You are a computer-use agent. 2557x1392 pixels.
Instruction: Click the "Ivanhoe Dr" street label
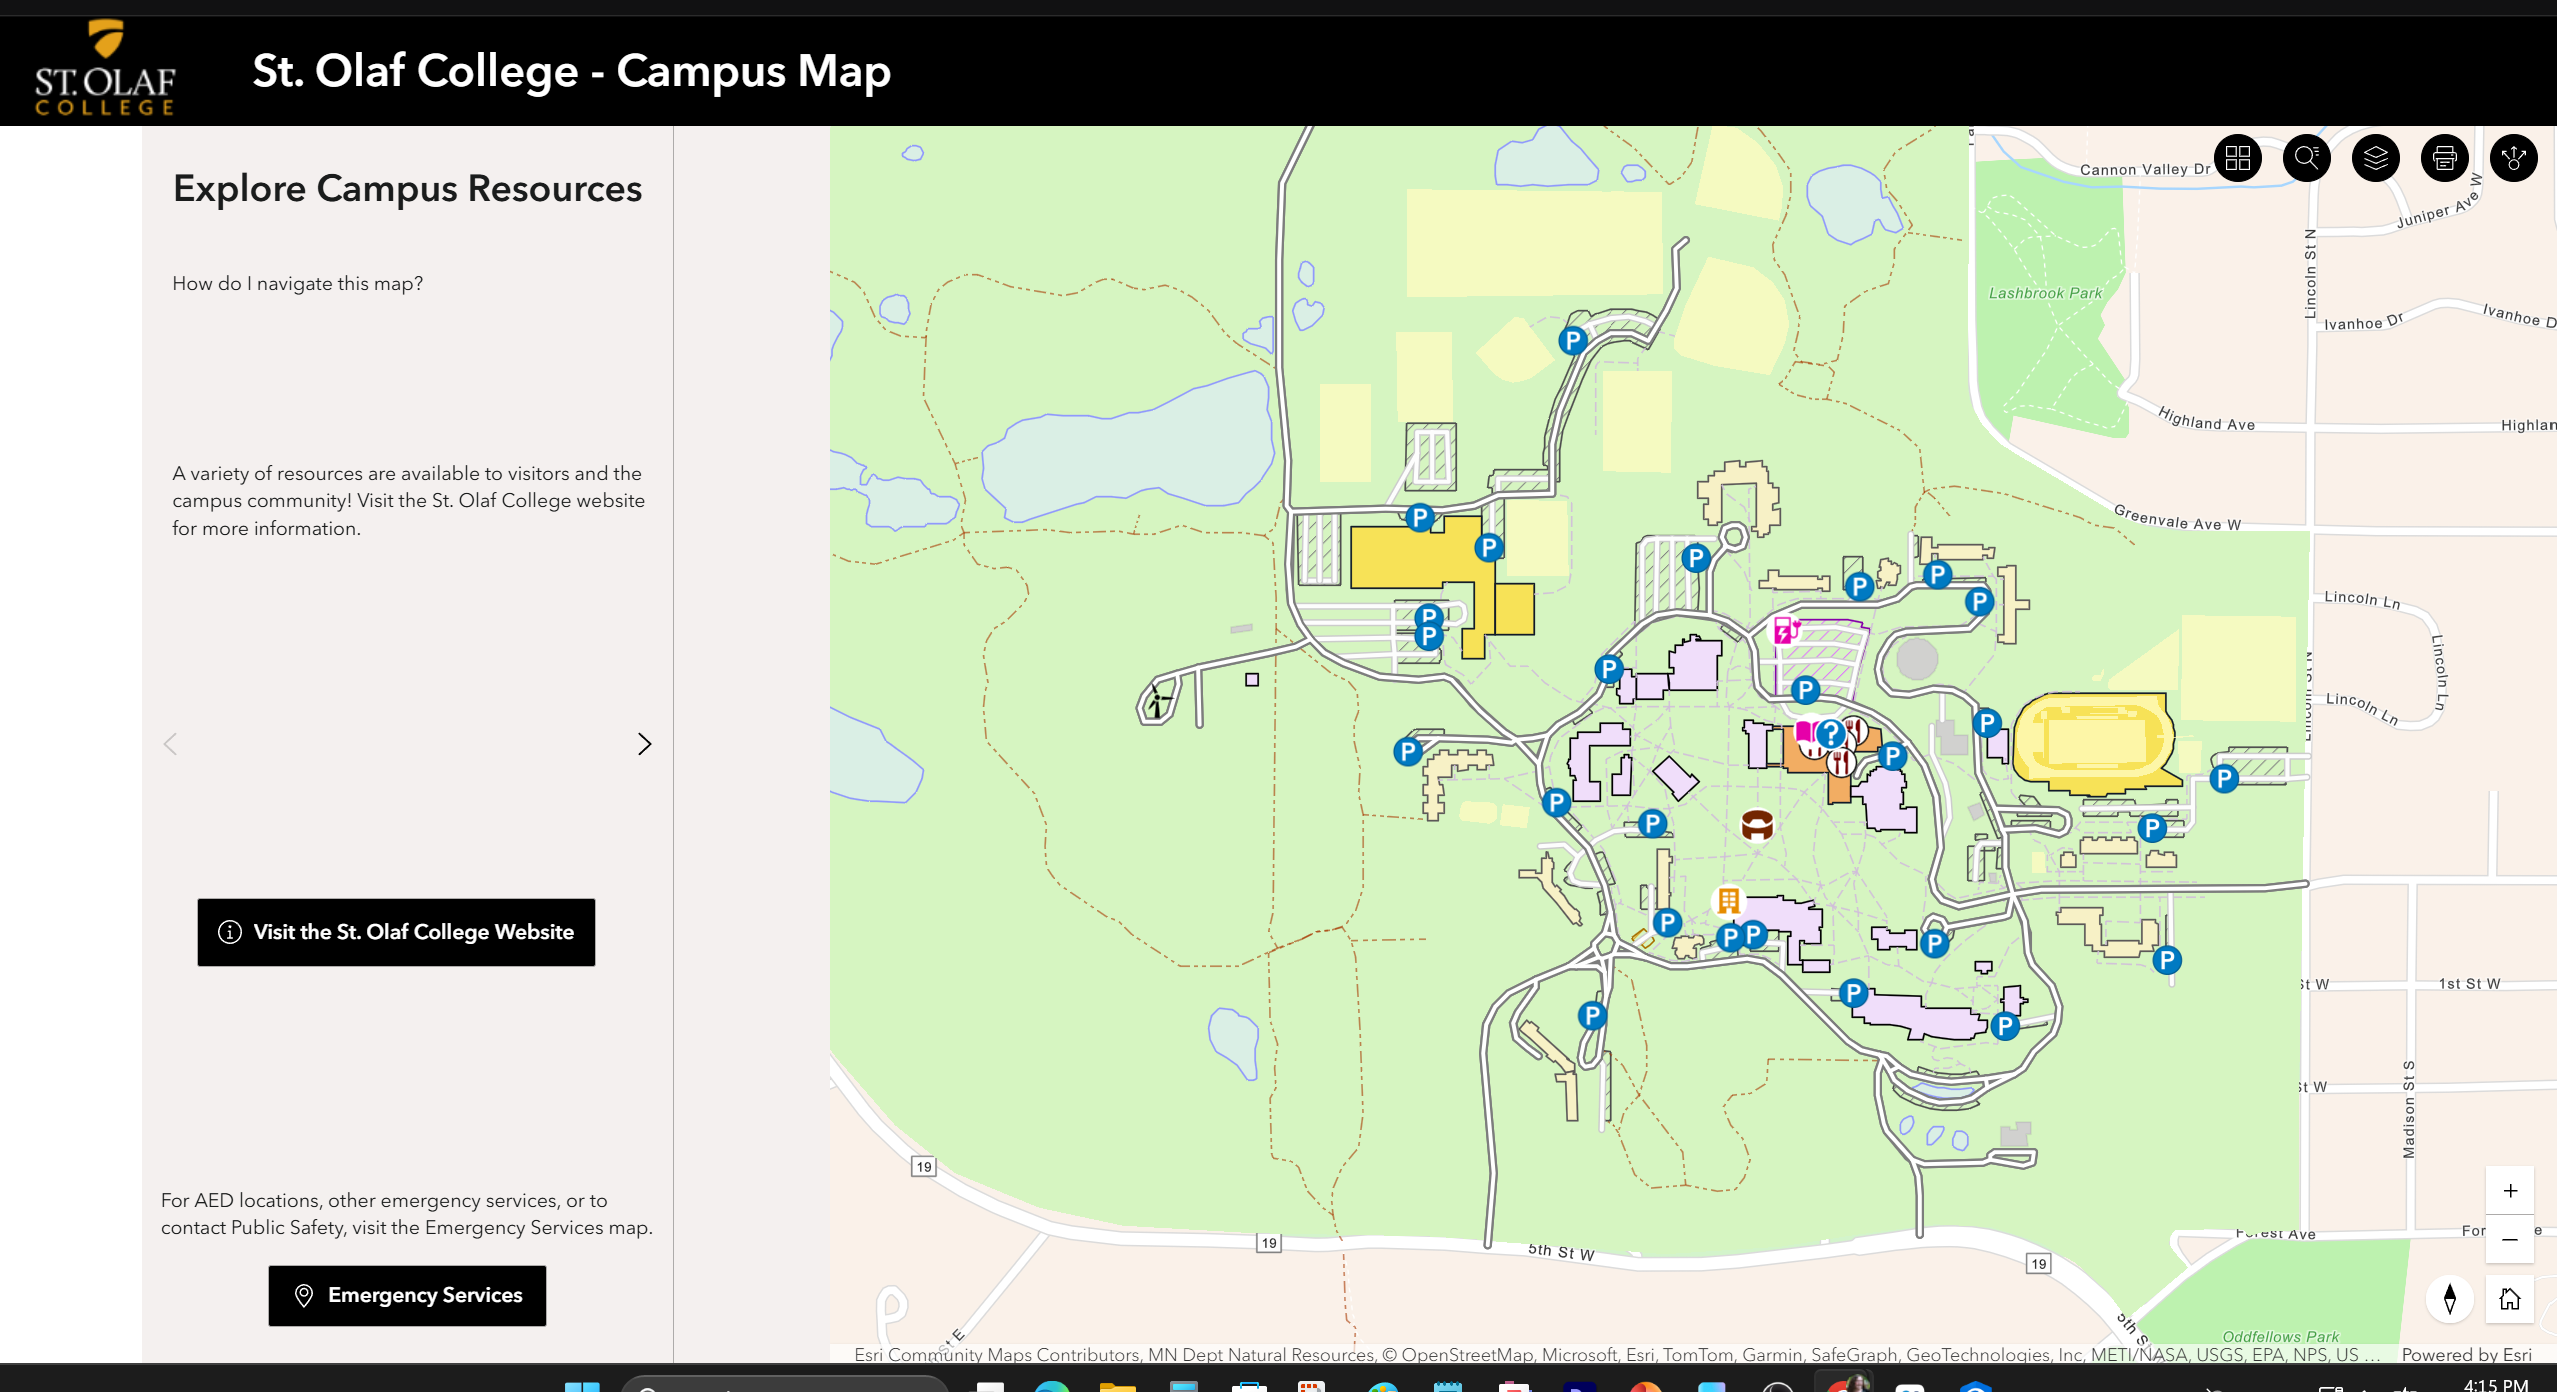(2363, 322)
